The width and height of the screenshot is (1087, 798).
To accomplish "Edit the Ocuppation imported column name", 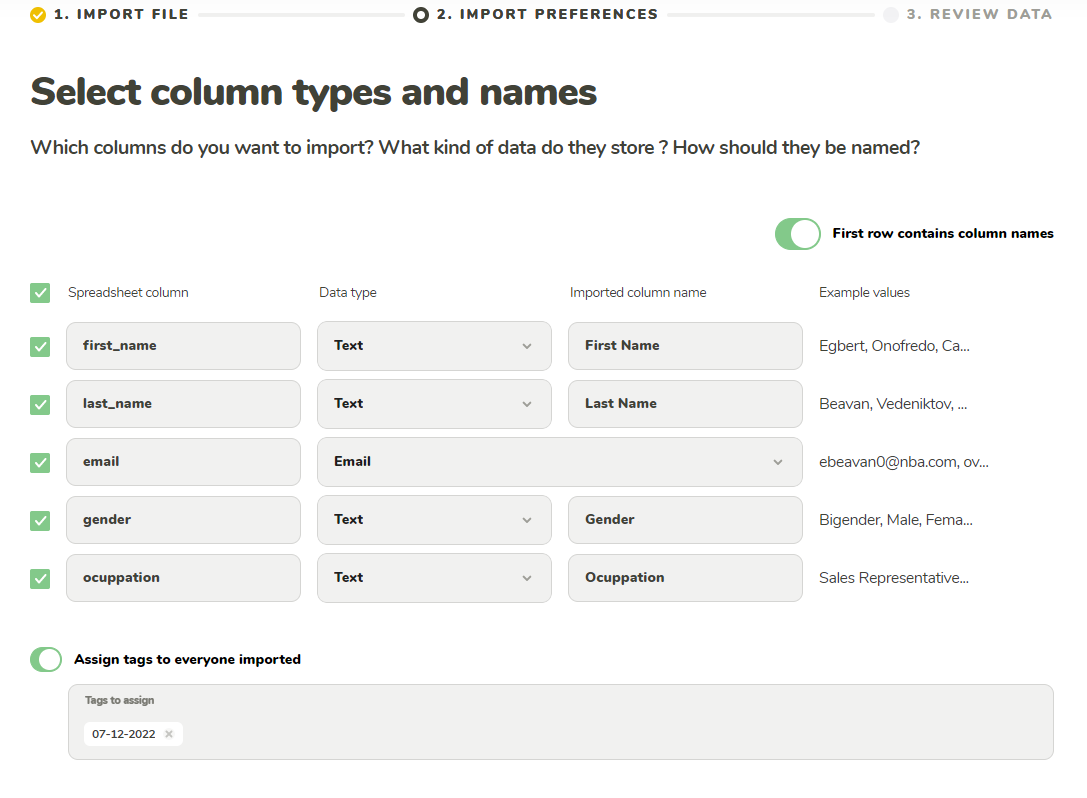I will (685, 578).
